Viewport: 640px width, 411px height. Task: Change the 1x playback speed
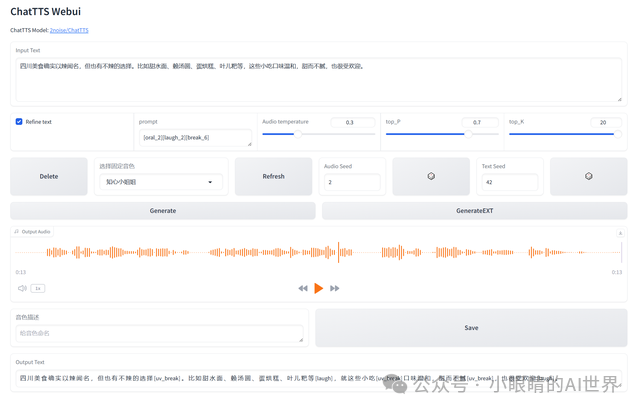point(38,288)
